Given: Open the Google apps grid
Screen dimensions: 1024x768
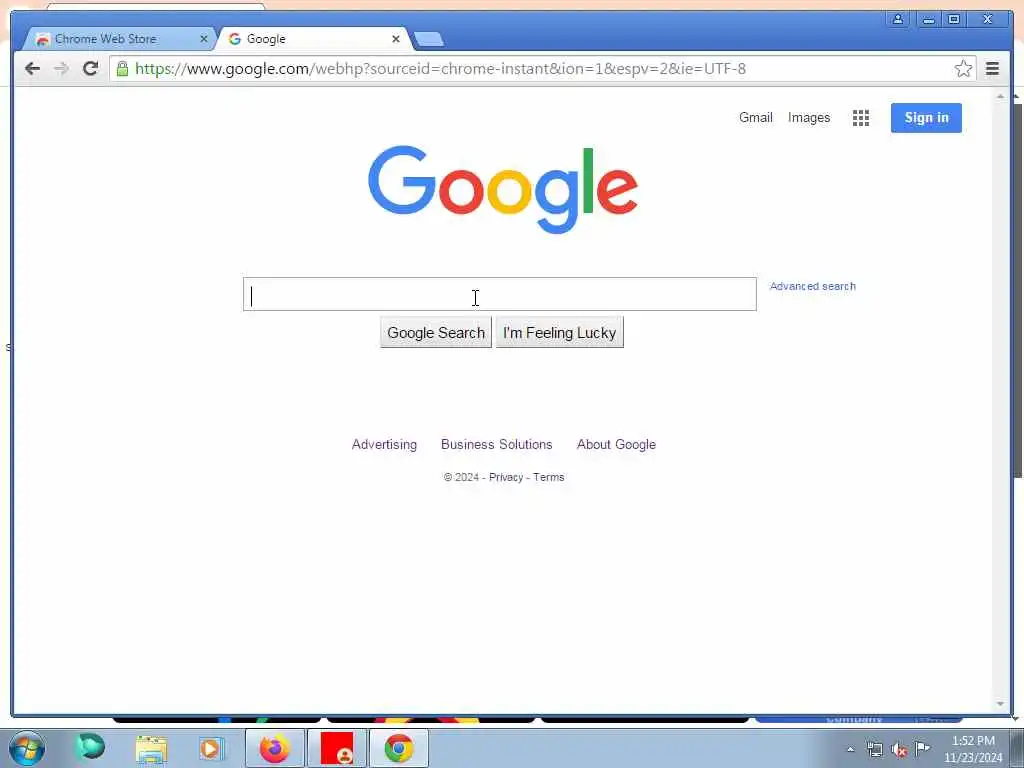Looking at the screenshot, I should pos(861,118).
